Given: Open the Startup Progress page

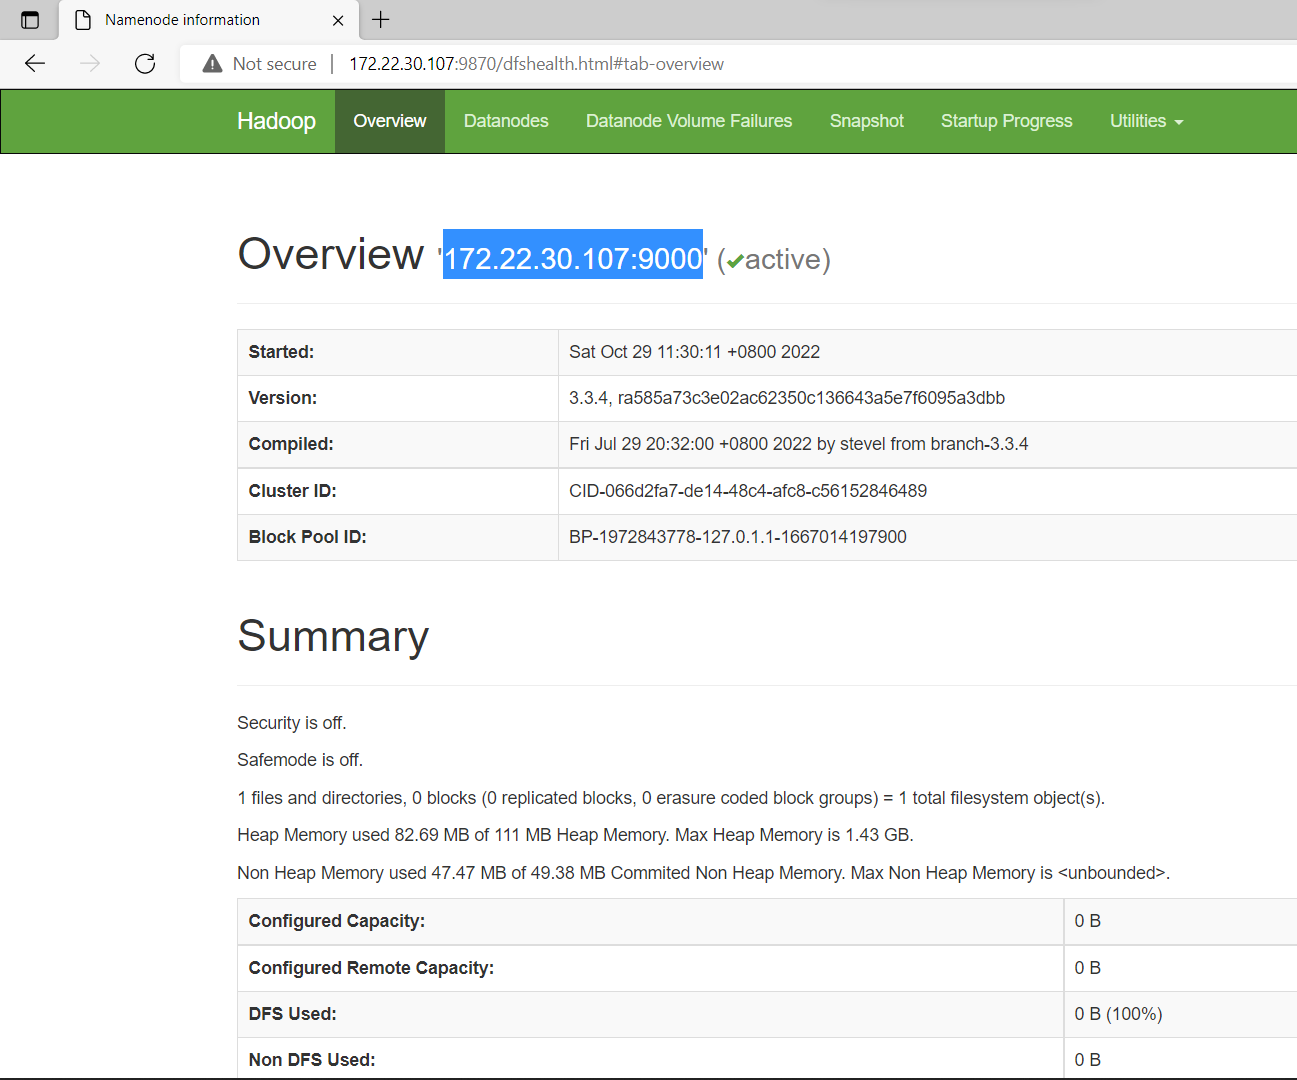Looking at the screenshot, I should click(x=1006, y=121).
